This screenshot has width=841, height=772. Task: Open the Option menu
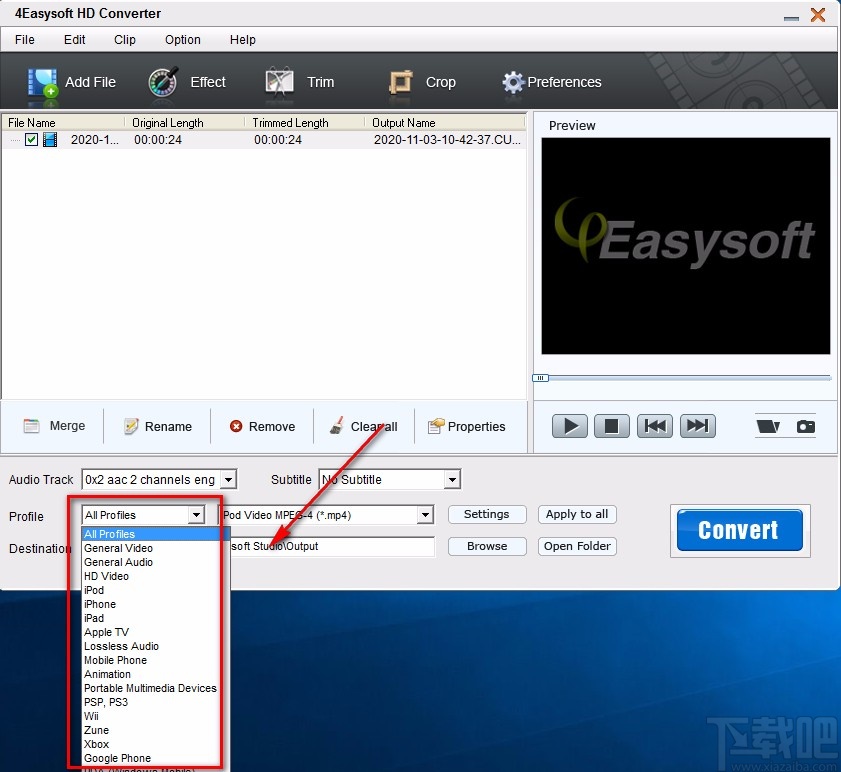(182, 40)
